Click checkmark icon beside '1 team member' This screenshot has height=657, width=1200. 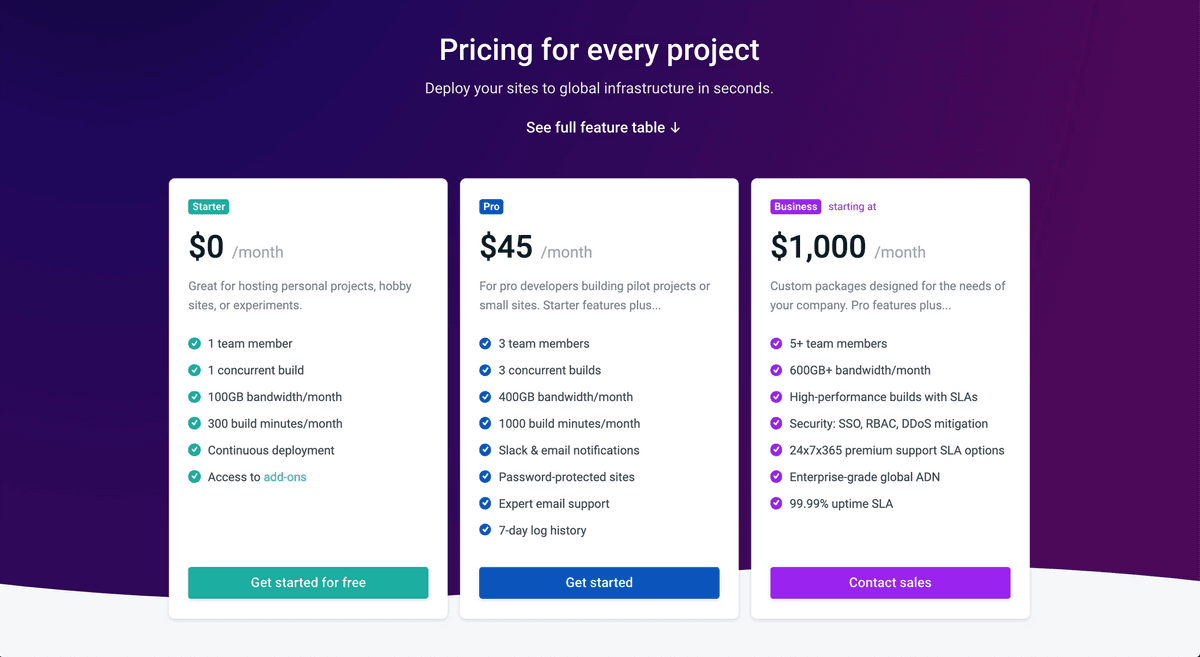click(x=194, y=344)
